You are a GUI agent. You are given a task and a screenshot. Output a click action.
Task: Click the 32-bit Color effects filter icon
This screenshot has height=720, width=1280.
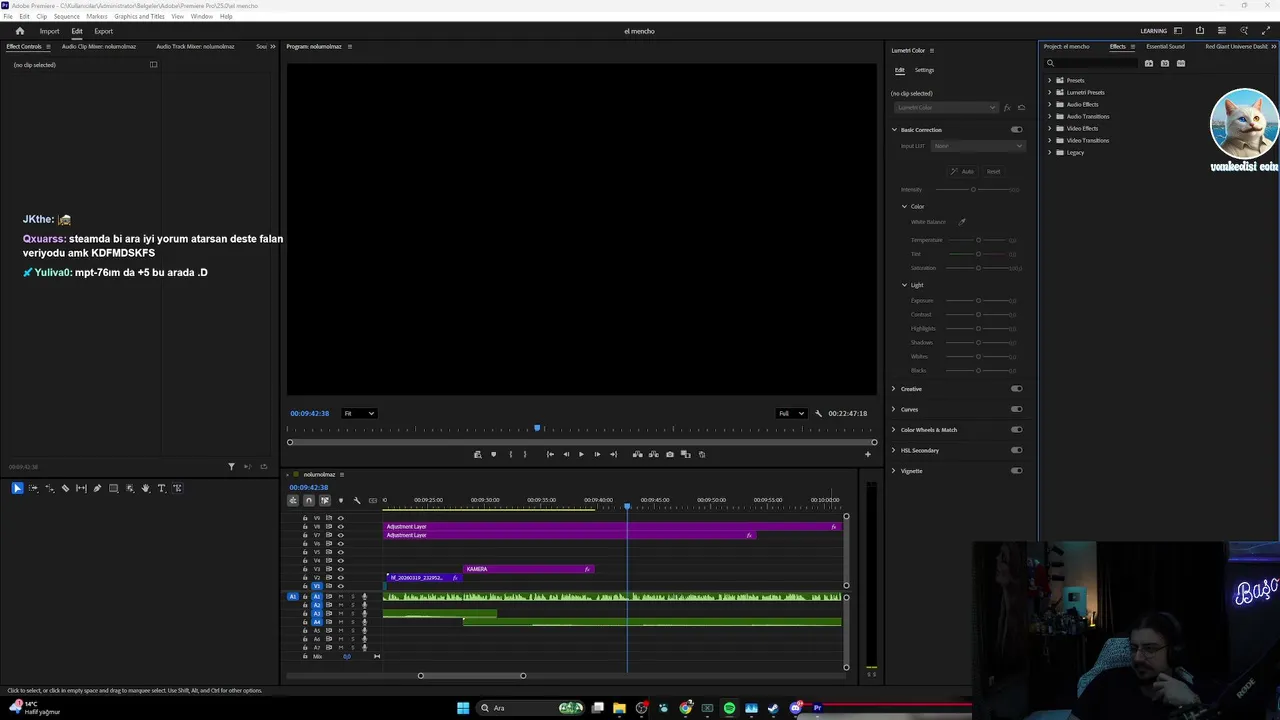tap(1165, 63)
